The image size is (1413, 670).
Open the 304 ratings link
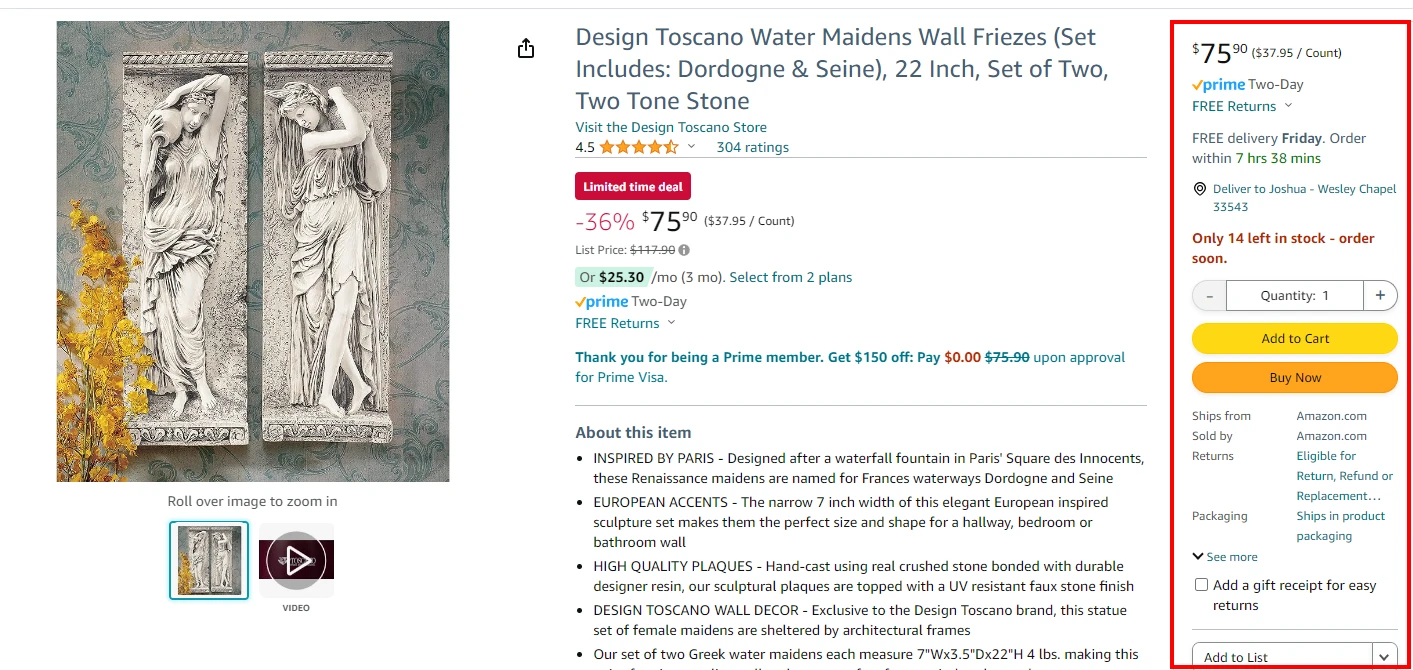pos(752,147)
